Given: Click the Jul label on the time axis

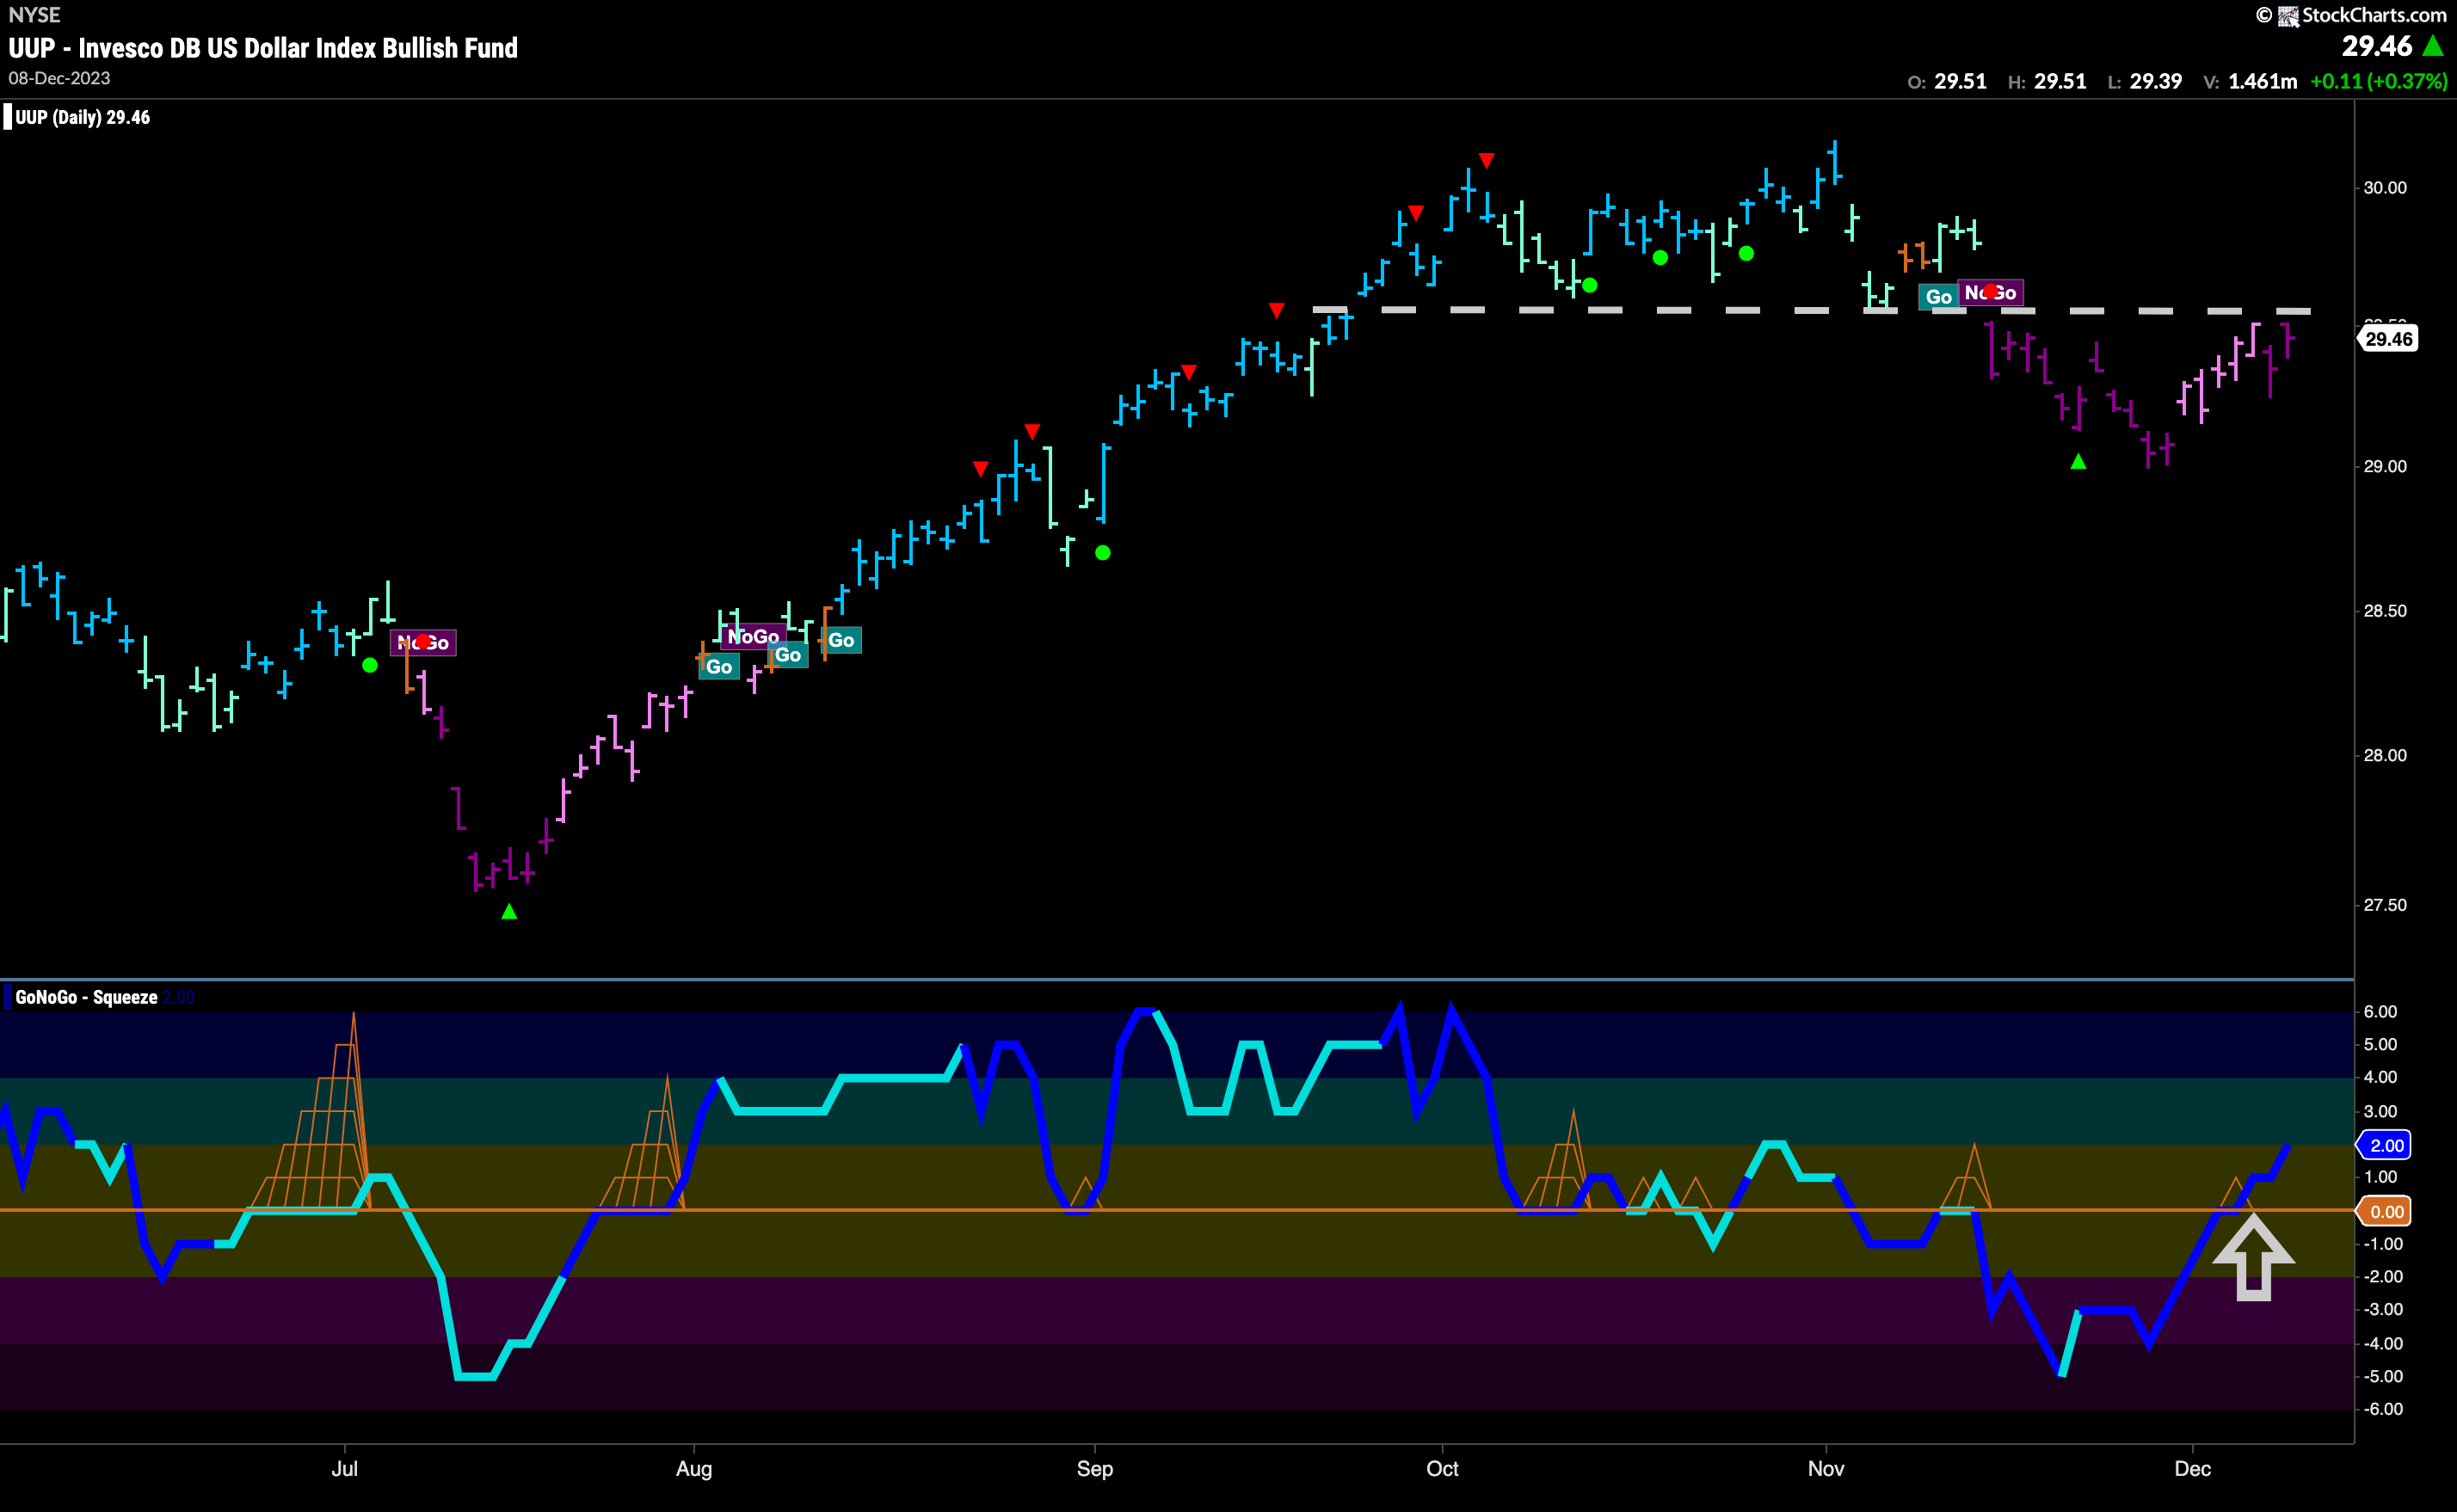Looking at the screenshot, I should [344, 1468].
